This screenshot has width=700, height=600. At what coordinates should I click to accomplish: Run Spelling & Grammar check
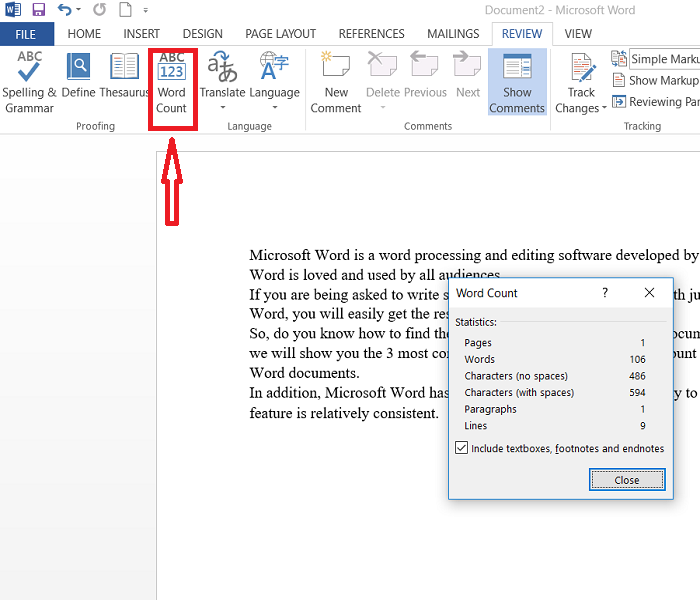[x=29, y=82]
